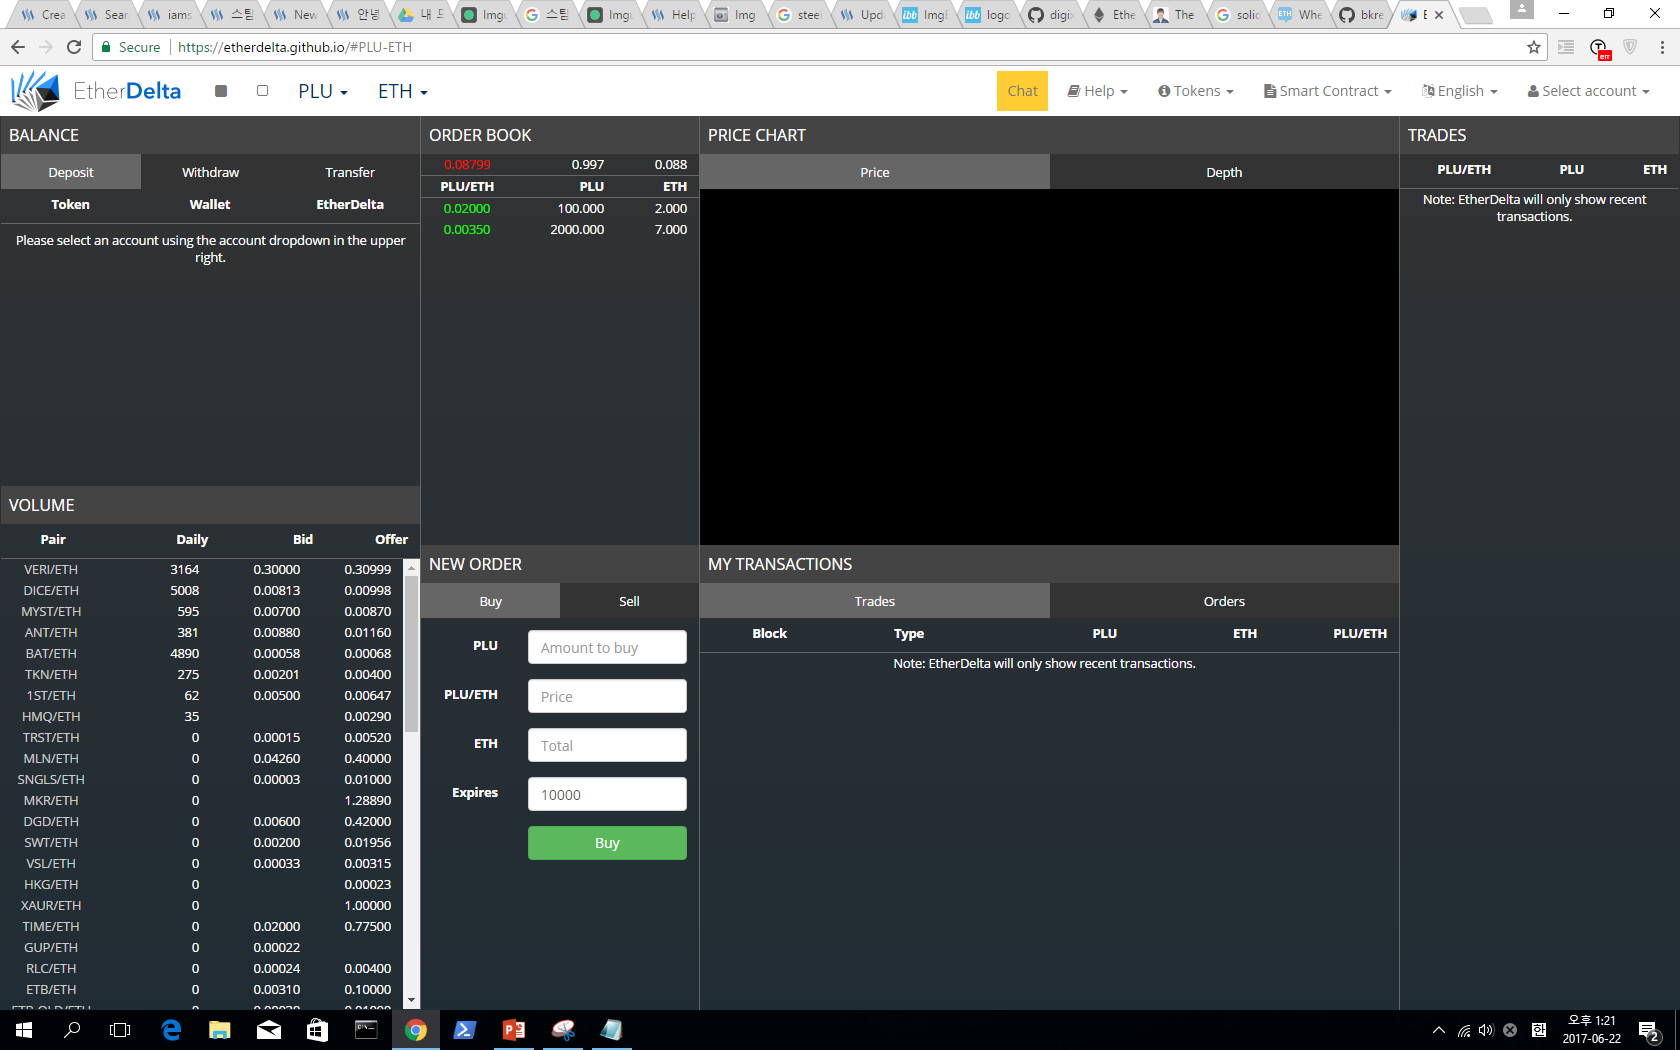Switch to the 'bkre' GitHub browser tab
Image resolution: width=1680 pixels, height=1050 pixels.
[x=1362, y=15]
